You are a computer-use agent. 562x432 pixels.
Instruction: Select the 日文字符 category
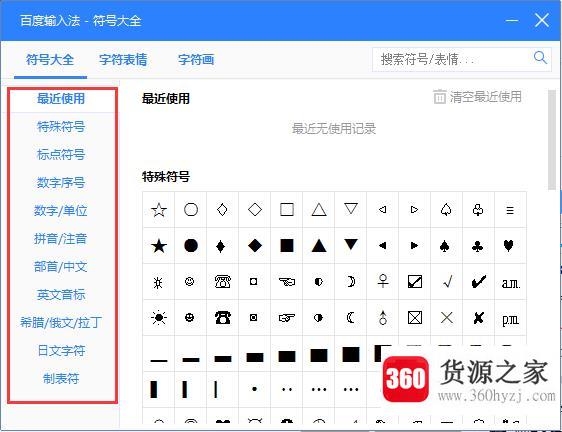(x=61, y=351)
